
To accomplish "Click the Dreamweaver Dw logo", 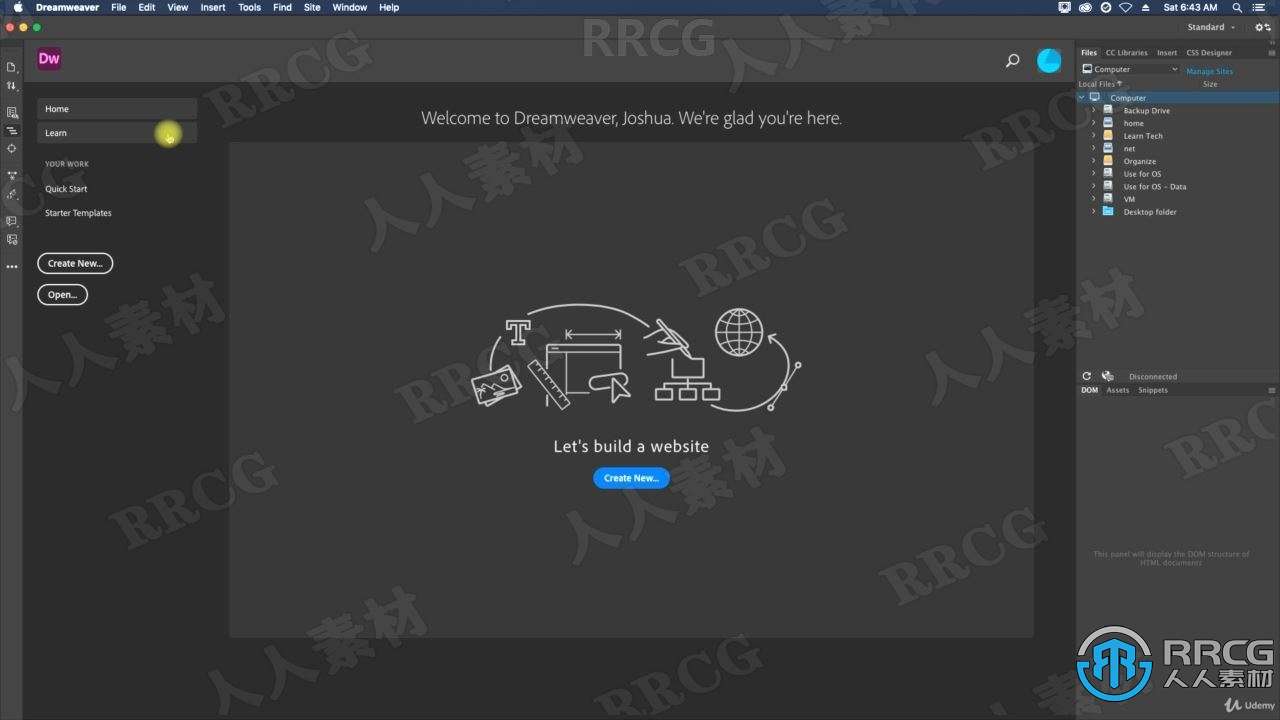I will pos(49,59).
